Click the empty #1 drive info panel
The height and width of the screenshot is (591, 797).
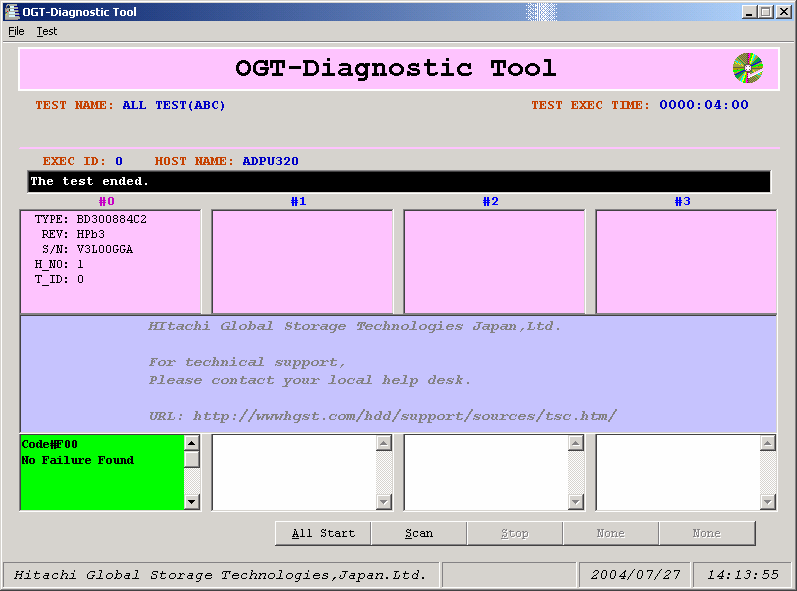[x=302, y=261]
